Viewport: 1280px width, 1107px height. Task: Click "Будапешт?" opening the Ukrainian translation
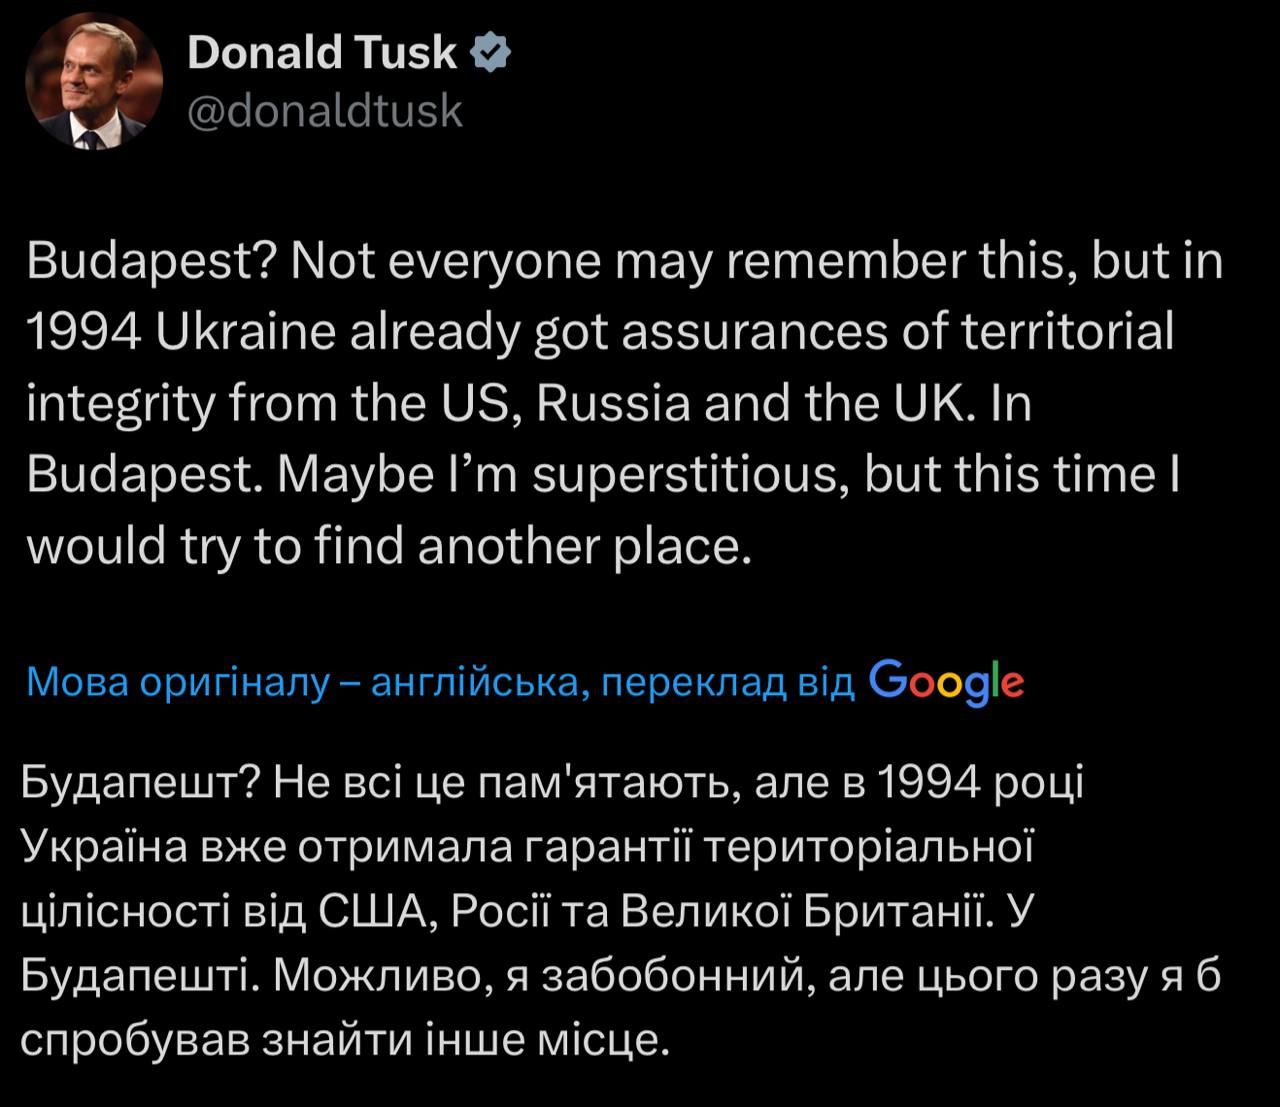click(137, 783)
